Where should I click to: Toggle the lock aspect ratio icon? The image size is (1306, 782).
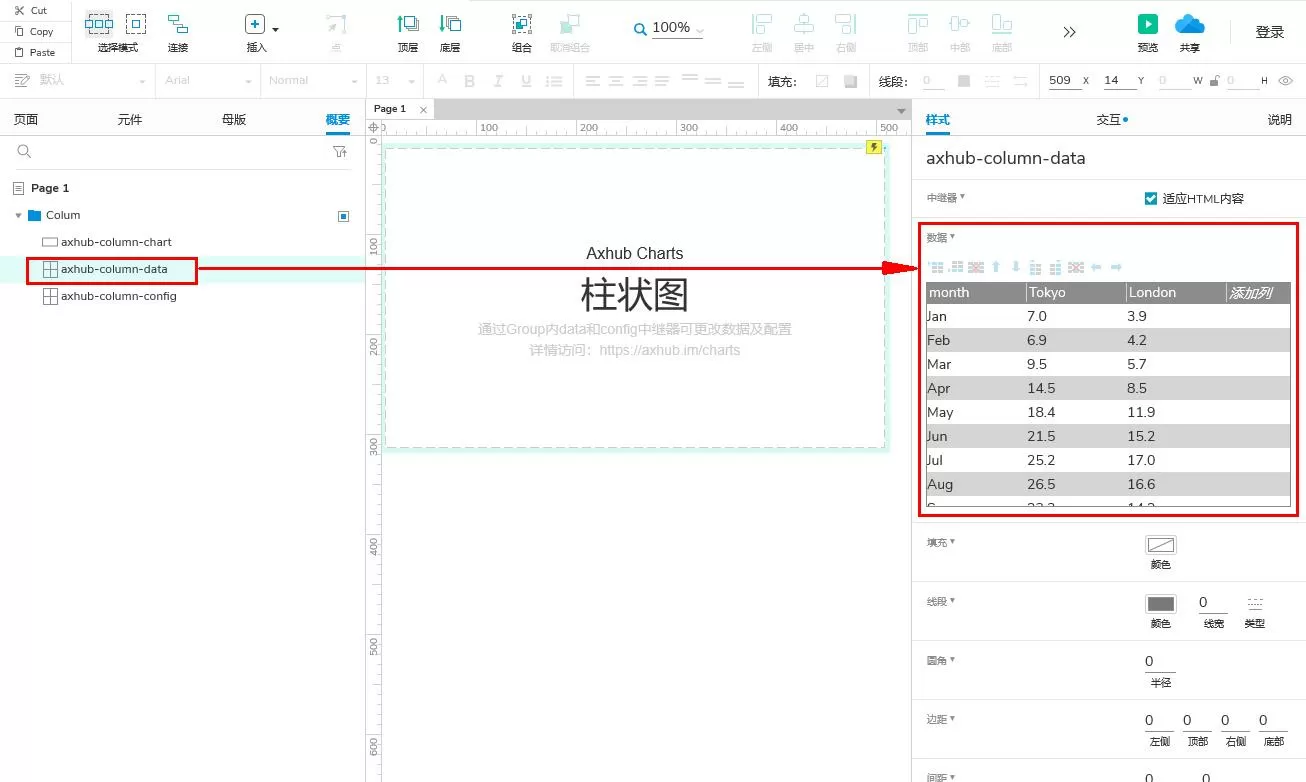[1214, 81]
